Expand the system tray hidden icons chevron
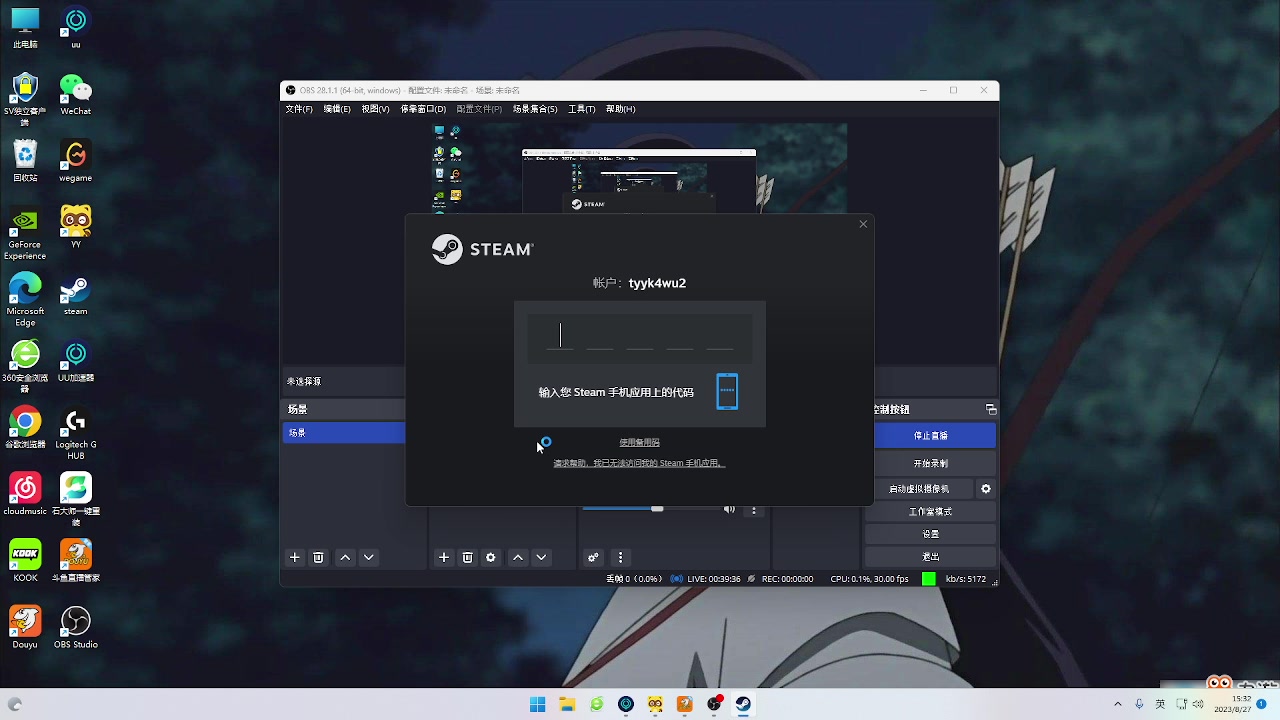The image size is (1280, 720). [1118, 704]
